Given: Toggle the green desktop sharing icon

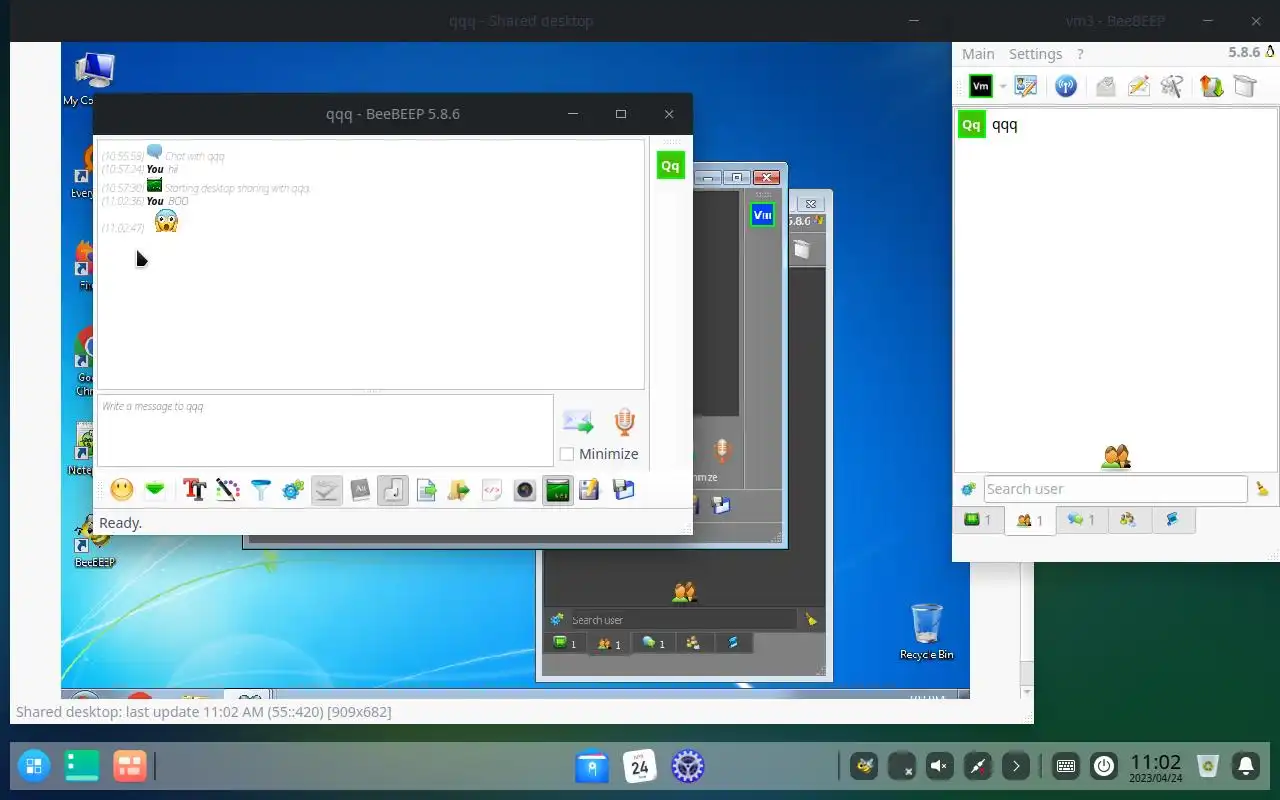Looking at the screenshot, I should (x=558, y=490).
